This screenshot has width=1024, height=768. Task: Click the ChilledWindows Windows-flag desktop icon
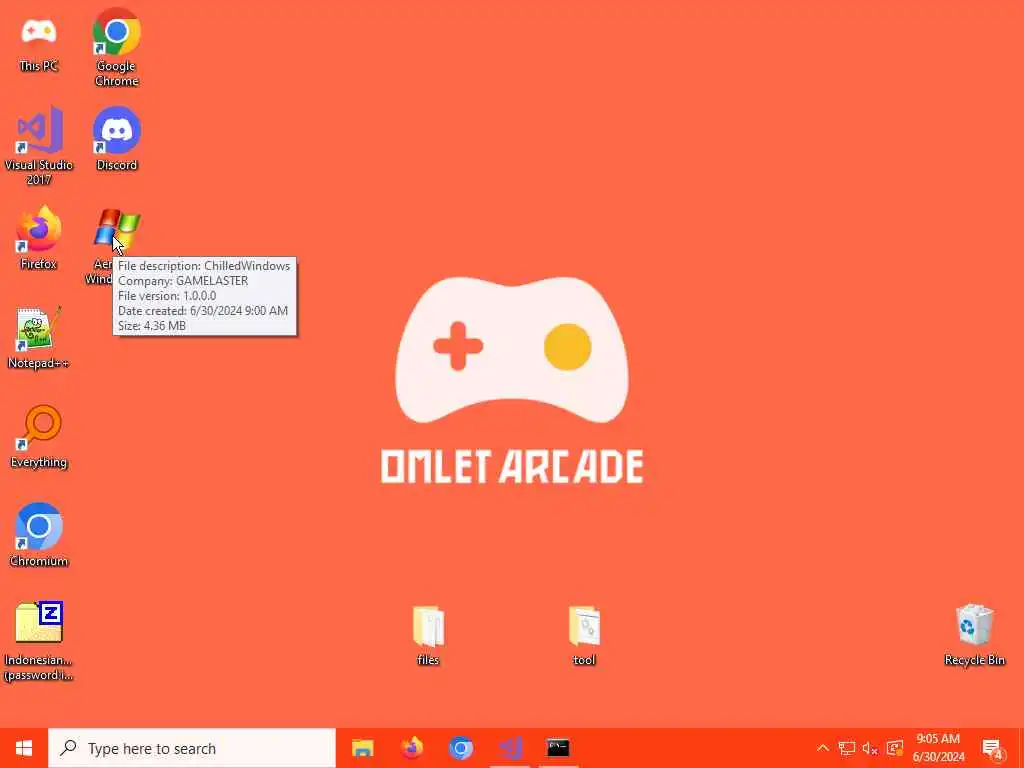click(x=116, y=230)
